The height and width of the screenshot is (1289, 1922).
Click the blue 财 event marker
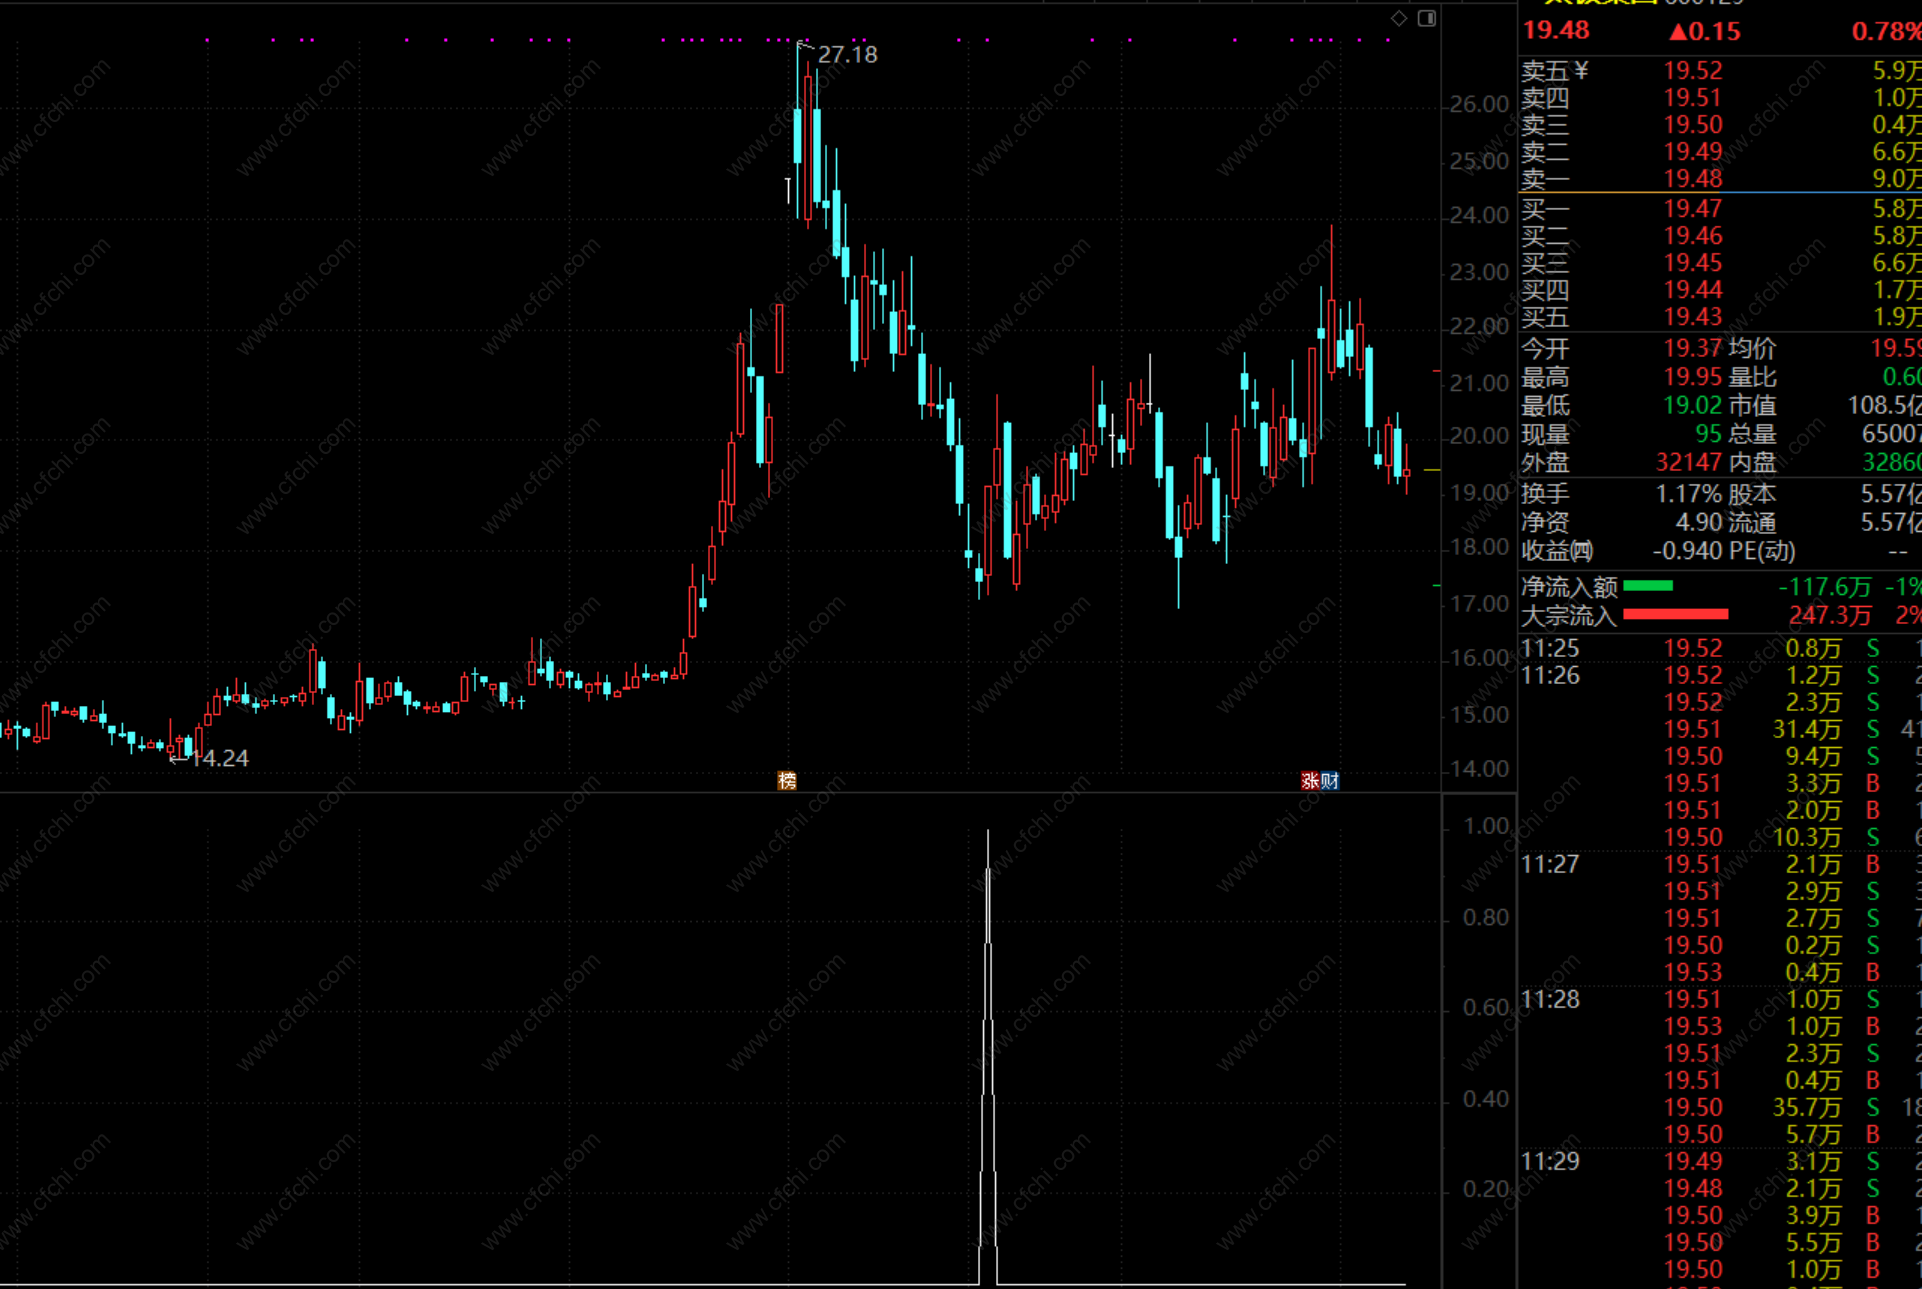[x=1329, y=781]
